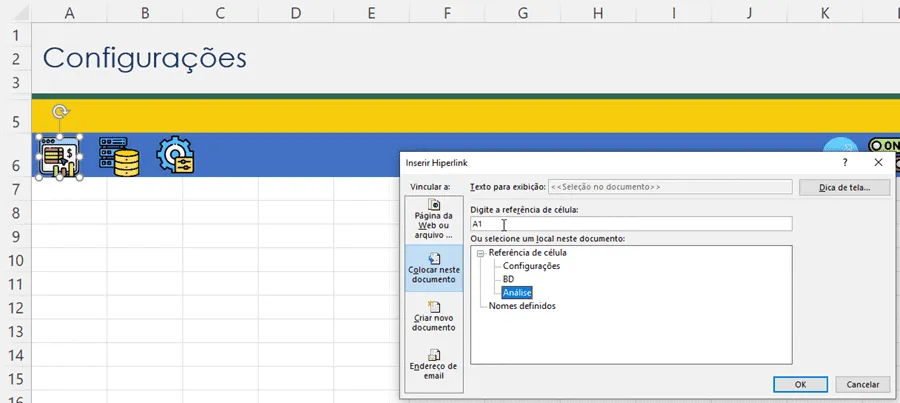The height and width of the screenshot is (403, 900).
Task: Select BD sheet in the tree
Action: click(x=508, y=279)
